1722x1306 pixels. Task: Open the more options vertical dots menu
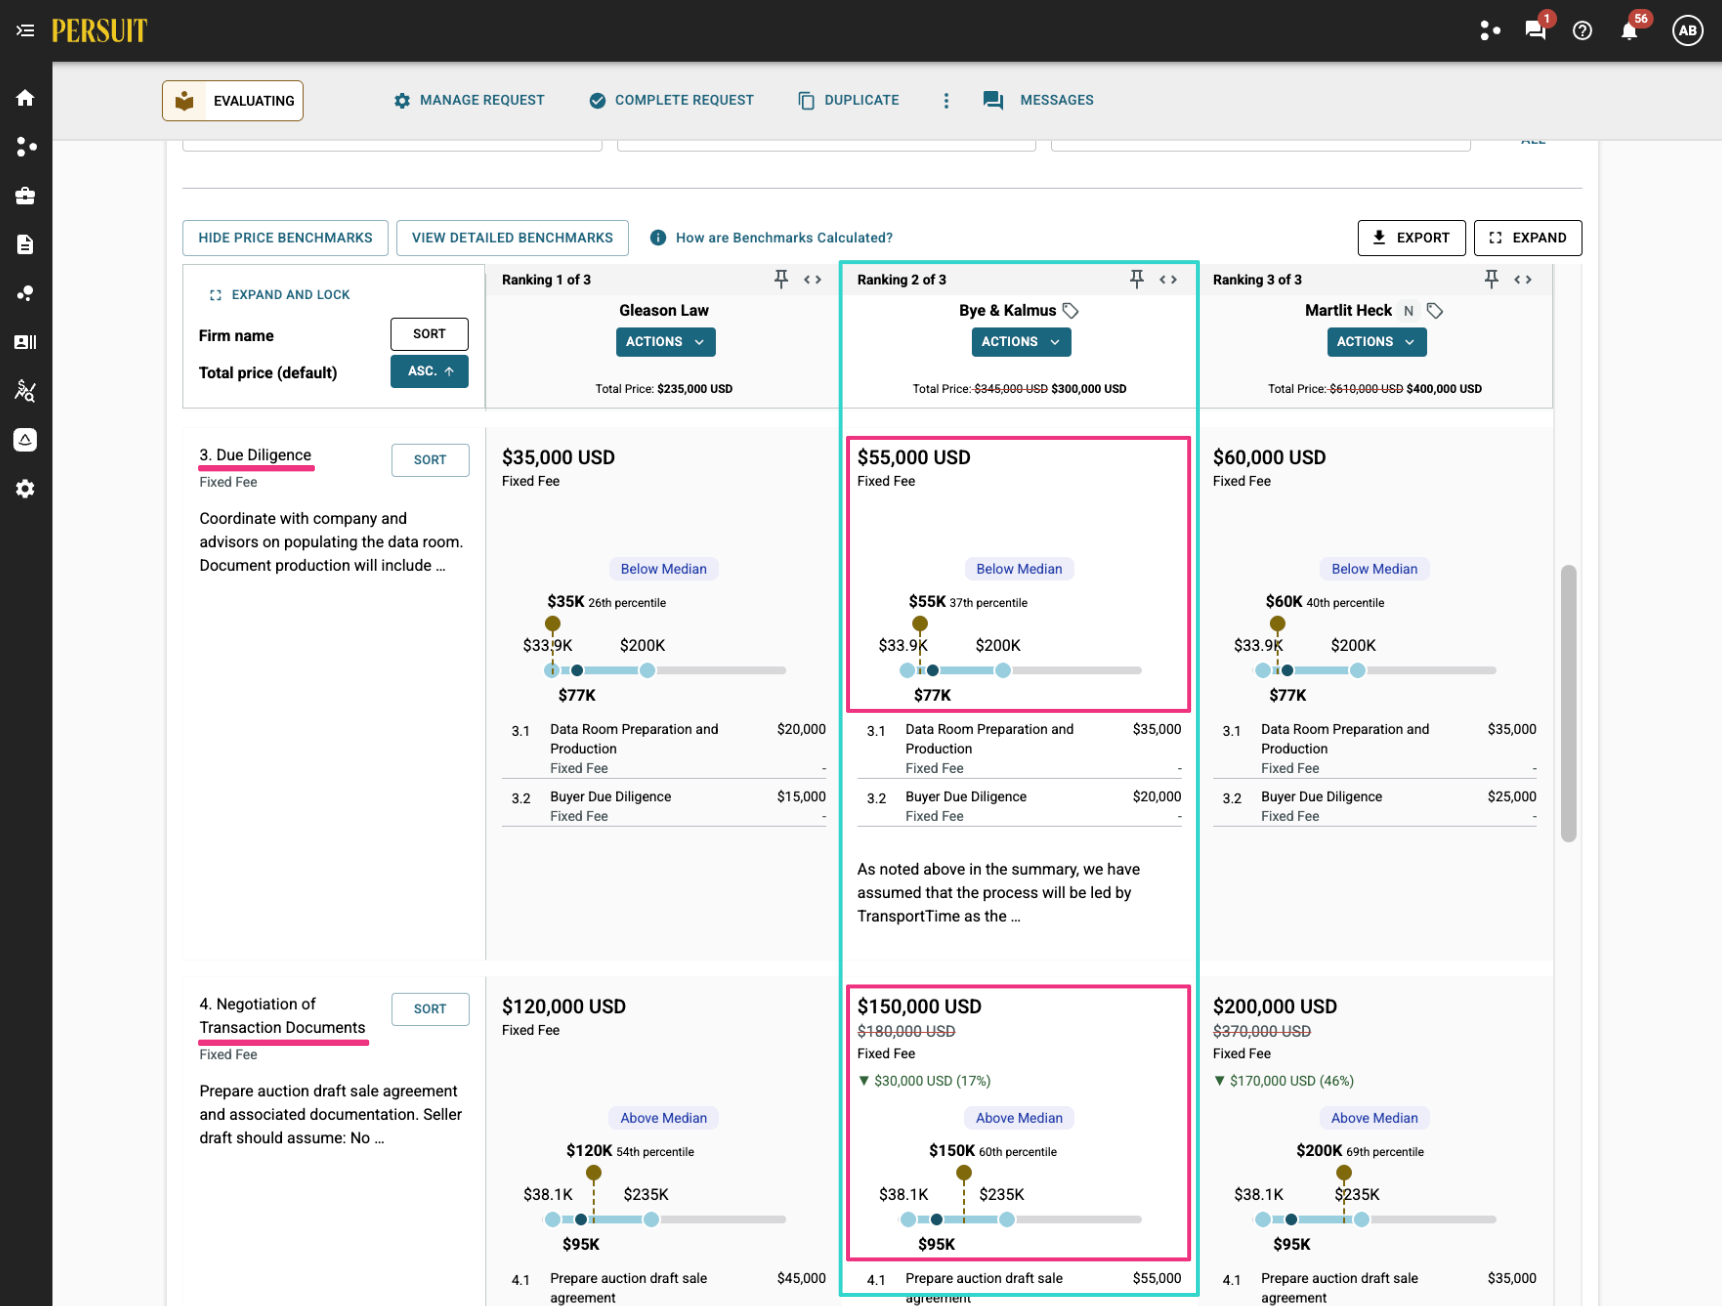[946, 100]
